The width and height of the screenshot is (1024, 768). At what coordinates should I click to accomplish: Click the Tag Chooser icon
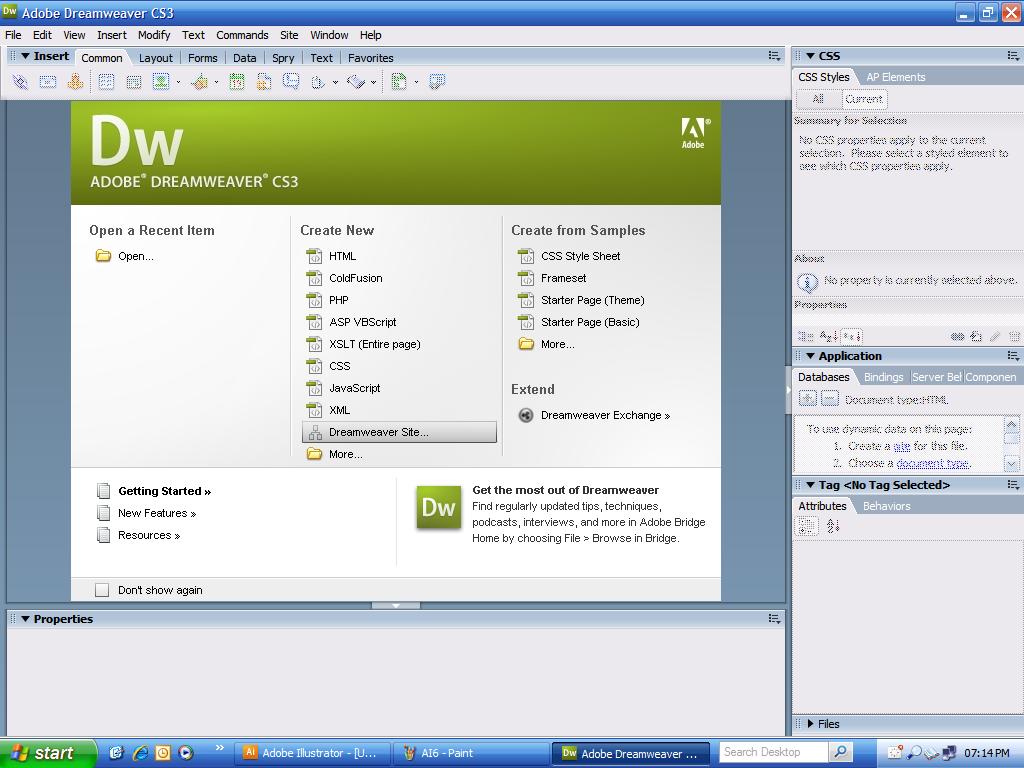point(437,82)
